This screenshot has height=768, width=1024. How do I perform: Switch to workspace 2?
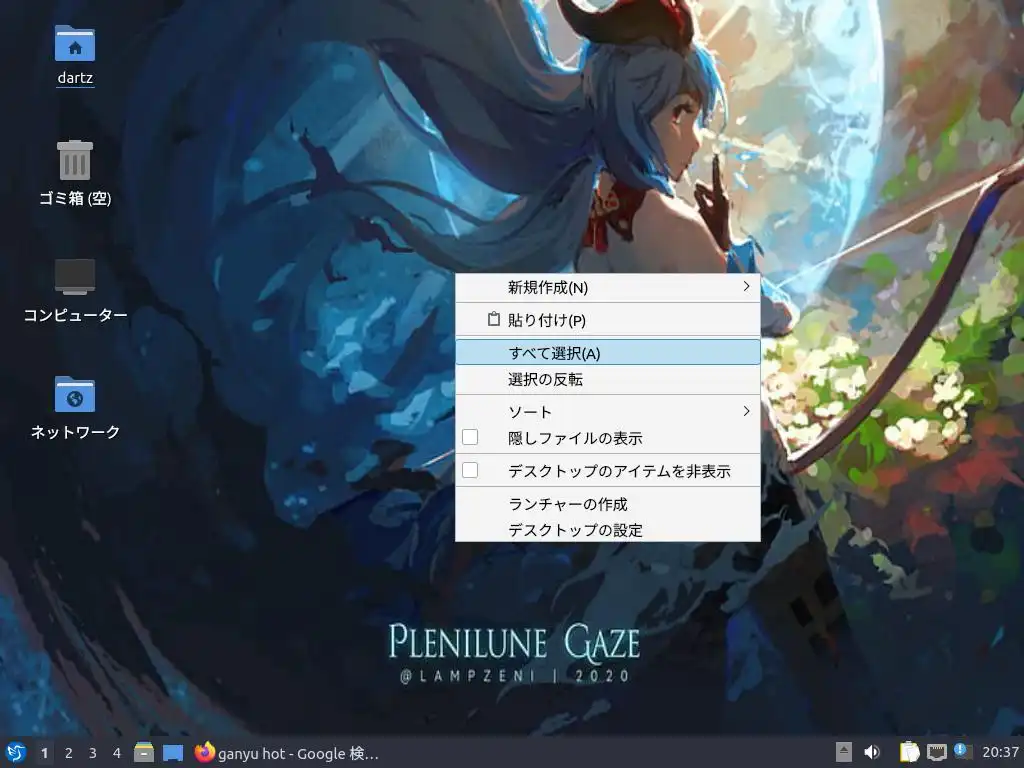tap(69, 753)
